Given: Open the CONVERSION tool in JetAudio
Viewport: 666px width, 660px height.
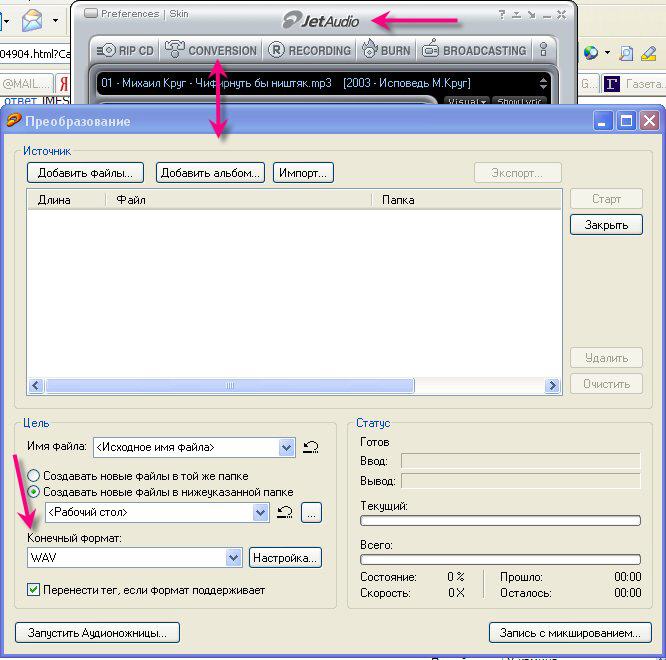Looking at the screenshot, I should pyautogui.click(x=211, y=50).
